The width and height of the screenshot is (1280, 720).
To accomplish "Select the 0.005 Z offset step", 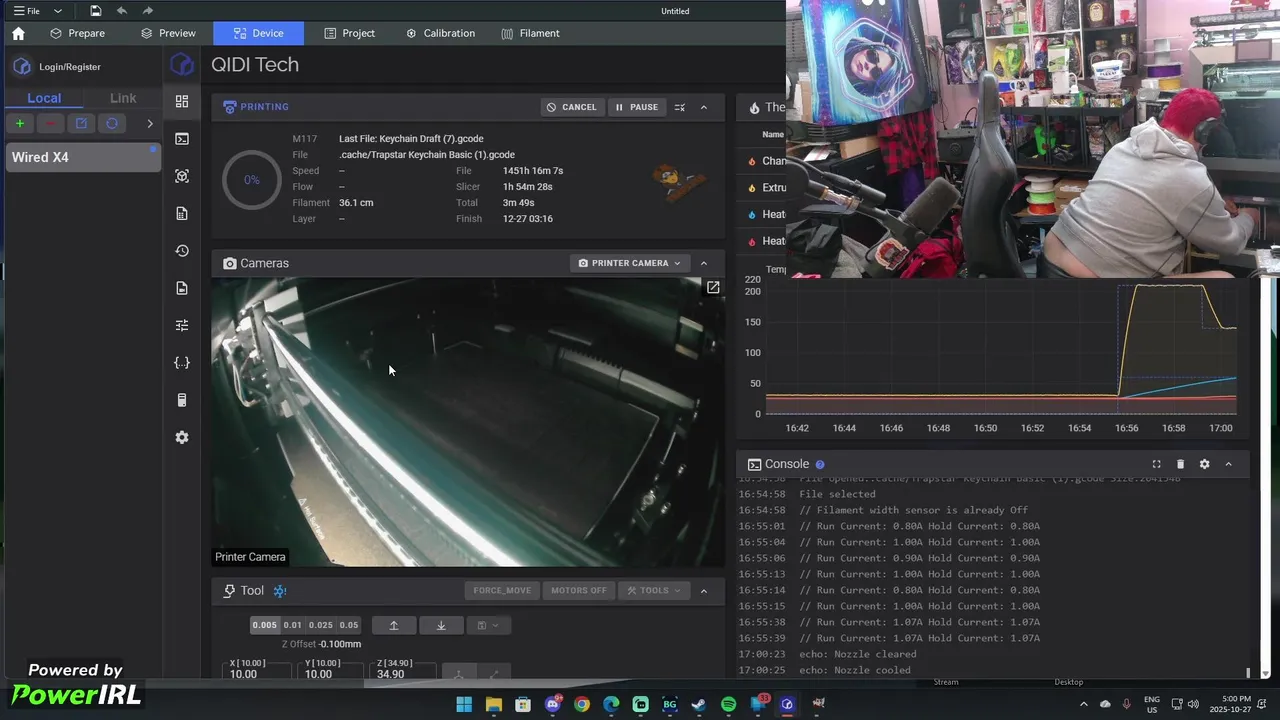I will pos(265,625).
